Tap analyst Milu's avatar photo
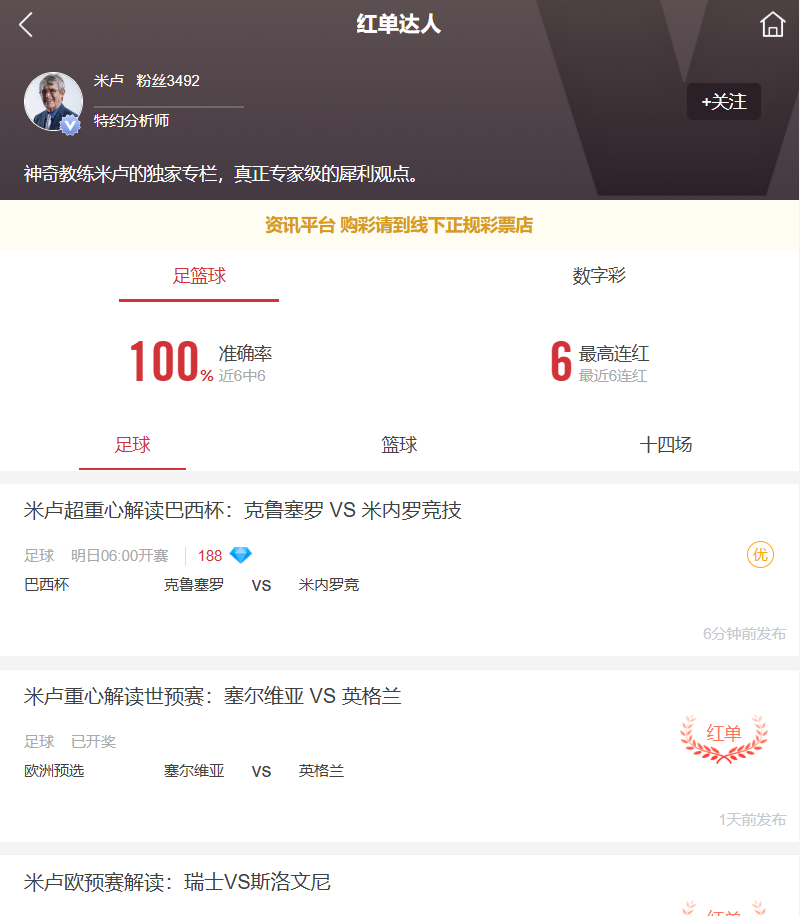 pyautogui.click(x=53, y=101)
